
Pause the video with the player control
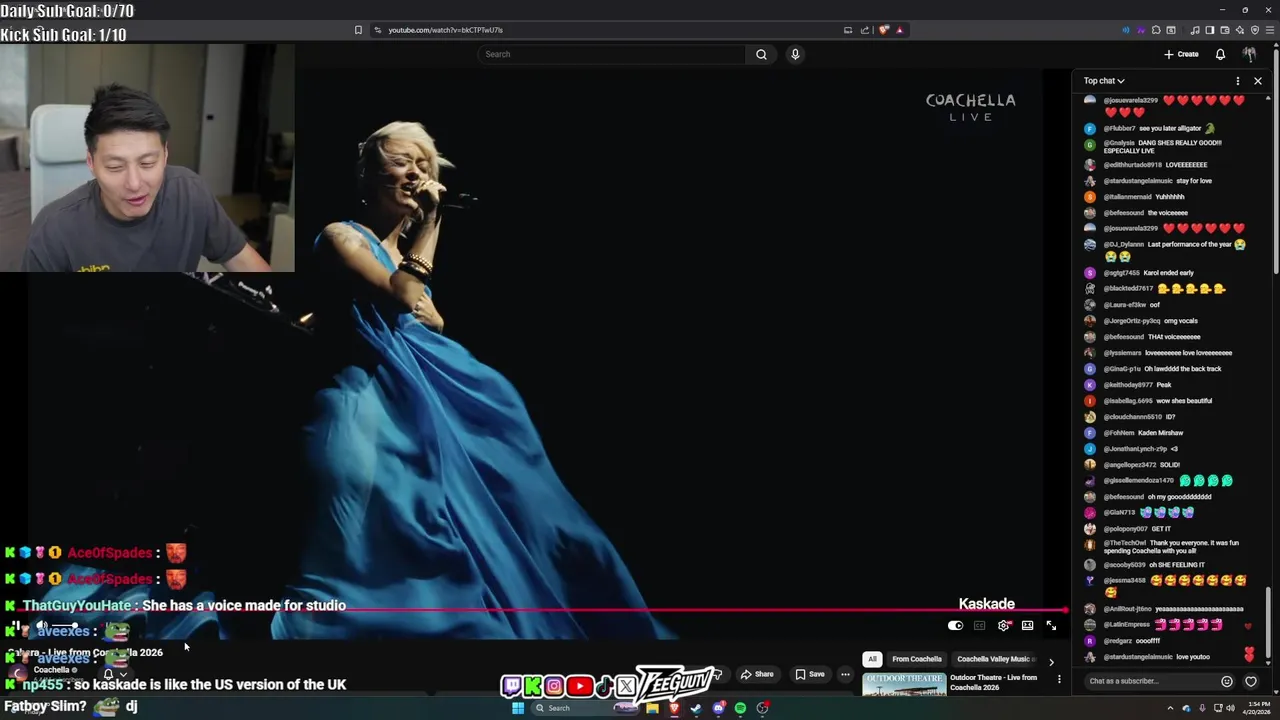click(x=15, y=627)
